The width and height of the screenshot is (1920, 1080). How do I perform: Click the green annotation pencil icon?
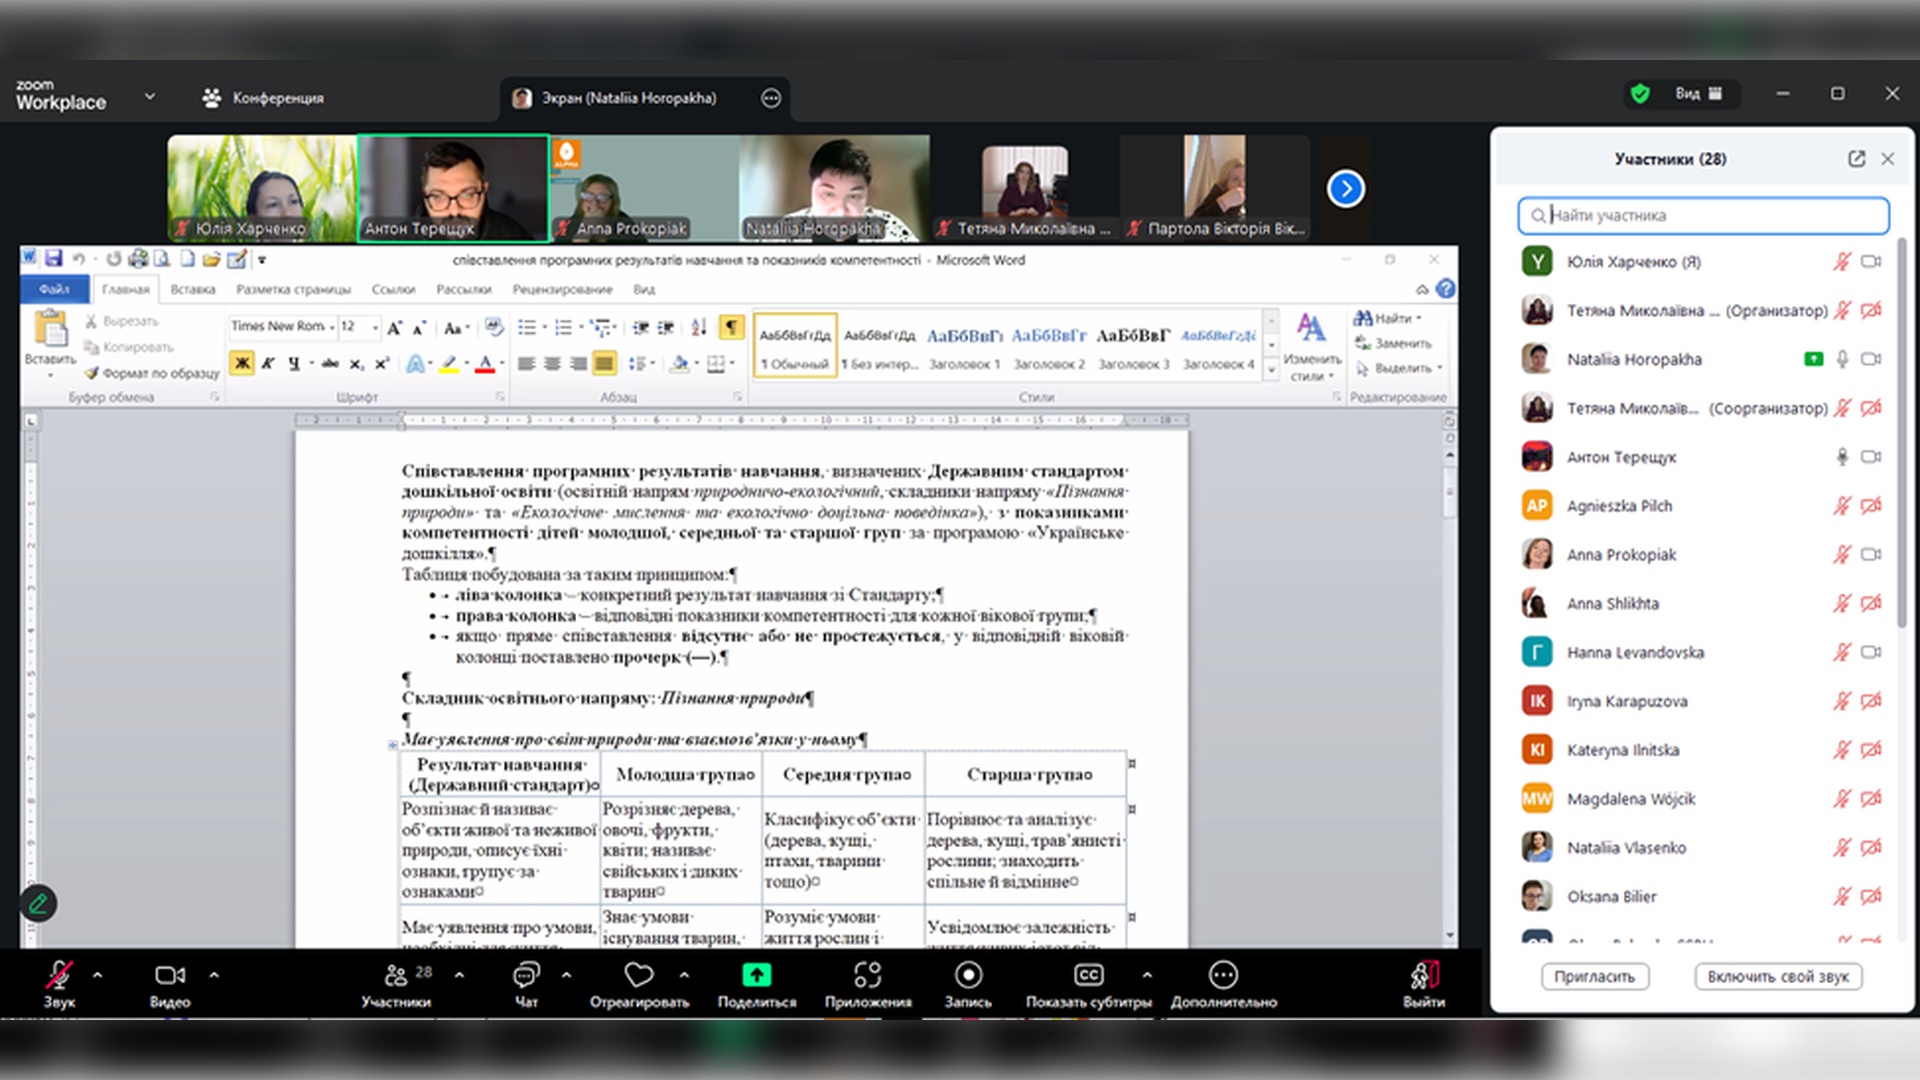coord(39,904)
